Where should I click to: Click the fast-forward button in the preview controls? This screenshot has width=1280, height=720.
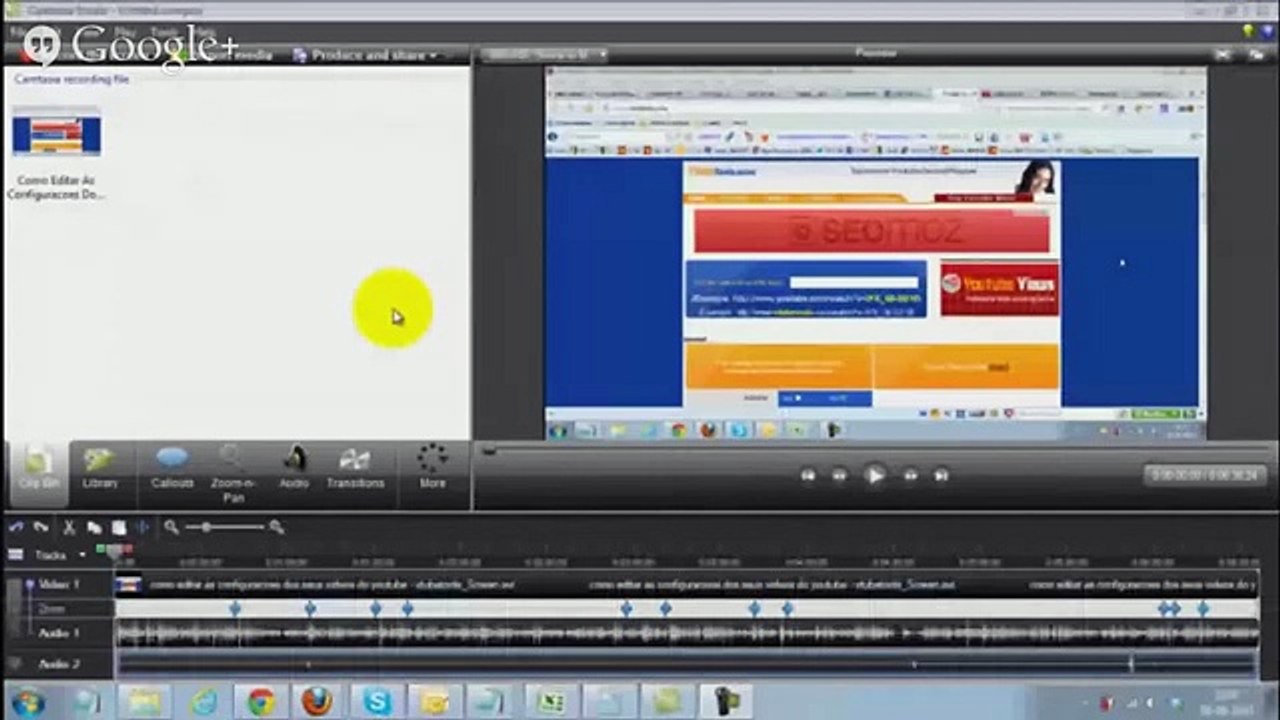pyautogui.click(x=910, y=476)
